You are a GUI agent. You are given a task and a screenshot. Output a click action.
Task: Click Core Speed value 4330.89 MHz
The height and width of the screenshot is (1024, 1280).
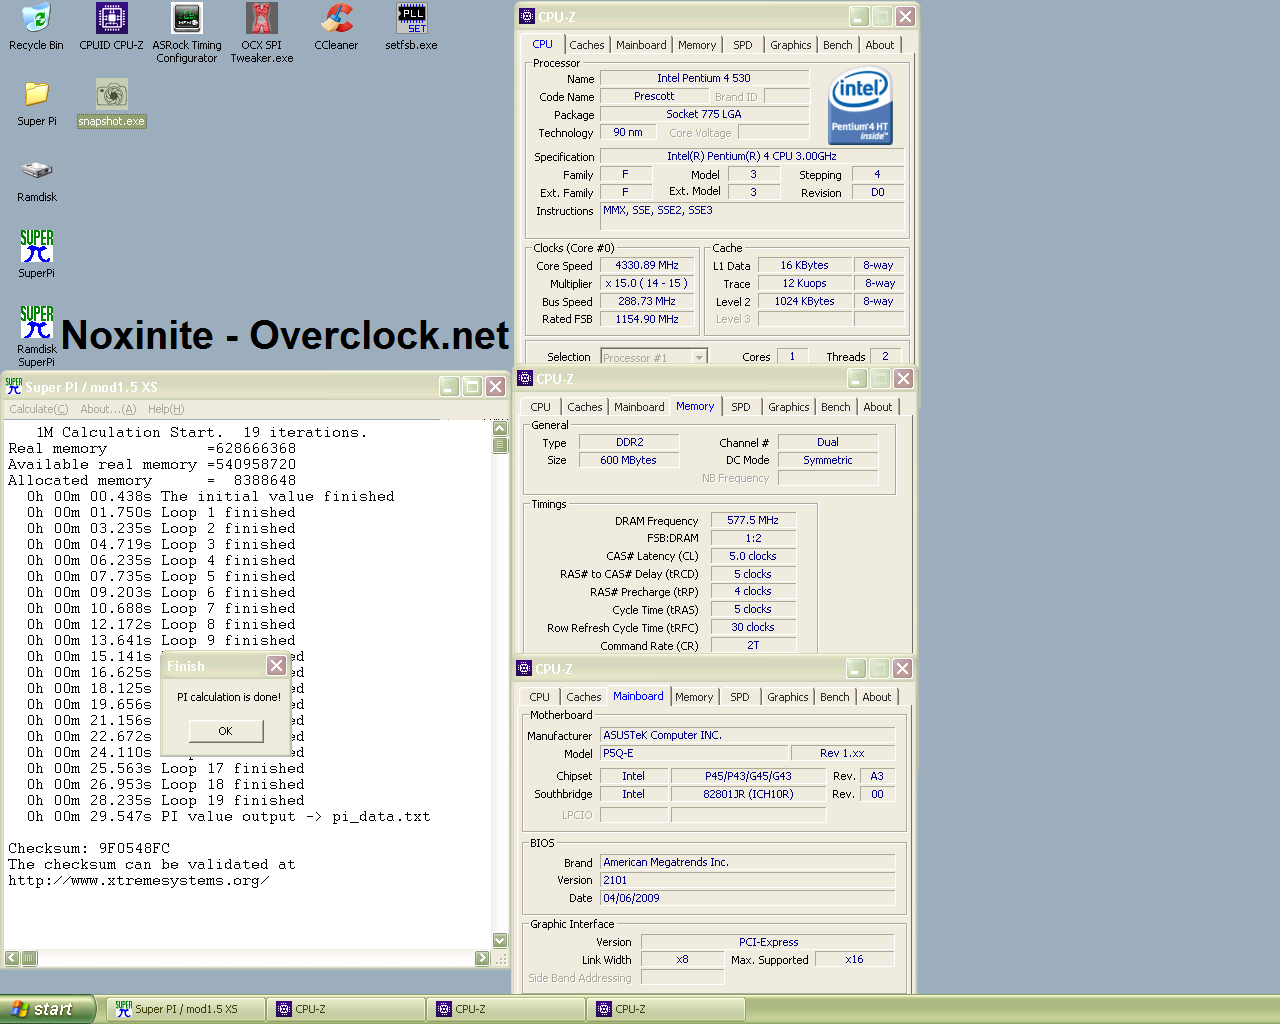point(647,266)
